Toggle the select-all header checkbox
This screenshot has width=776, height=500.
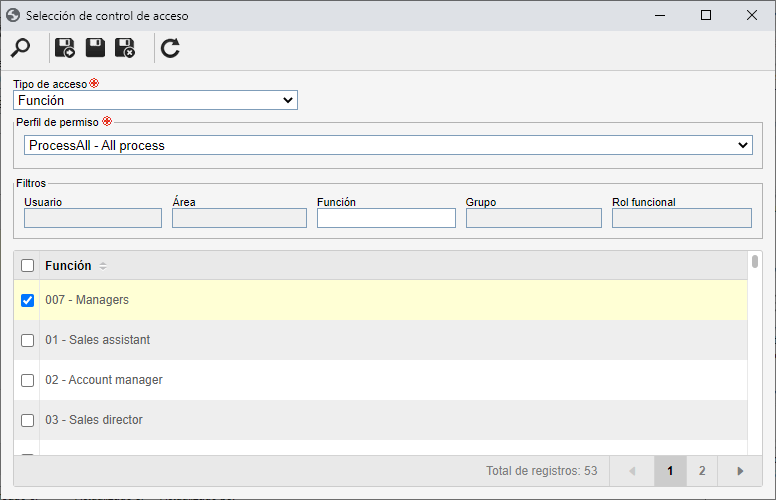(28, 265)
